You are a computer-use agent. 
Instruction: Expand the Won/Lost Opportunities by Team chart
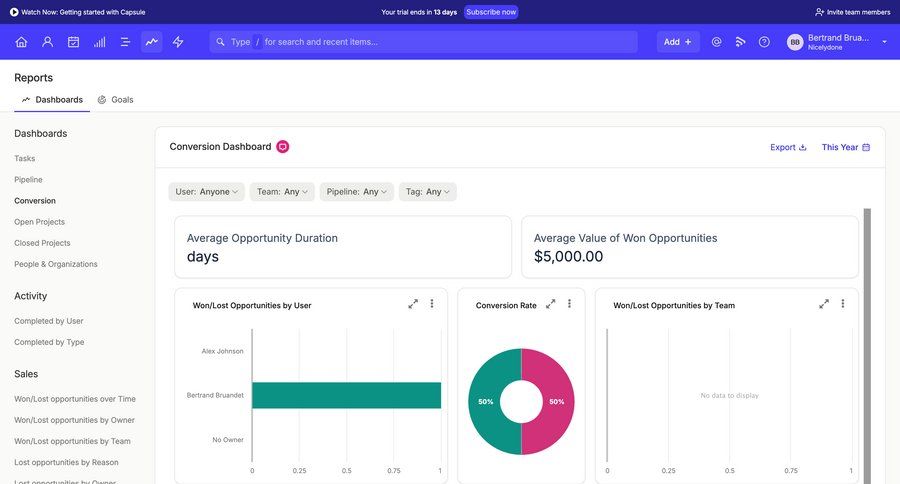[x=824, y=304]
